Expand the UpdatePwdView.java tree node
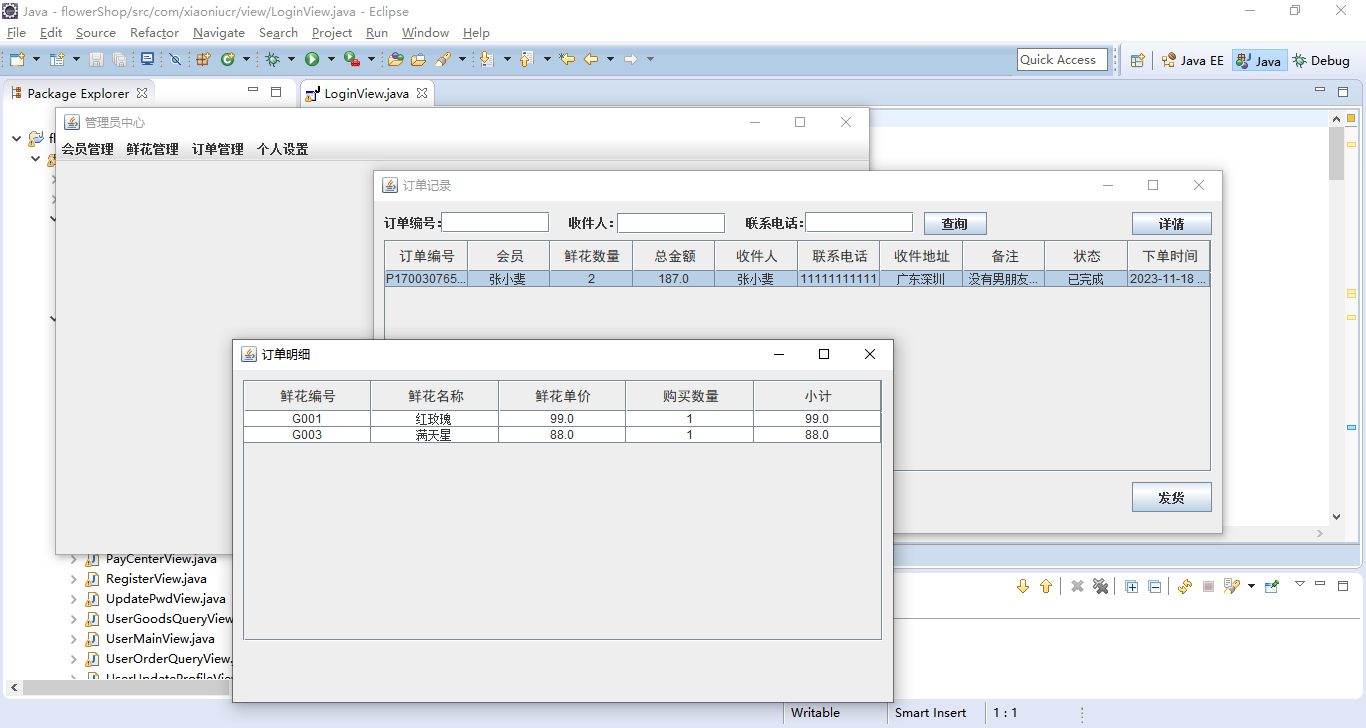This screenshot has height=728, width=1366. [x=74, y=599]
